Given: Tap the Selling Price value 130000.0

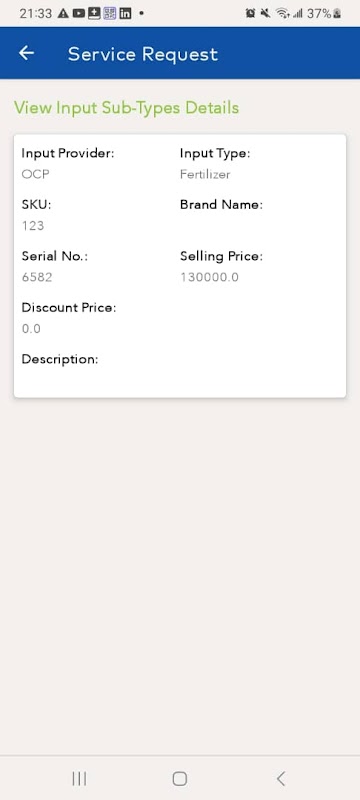Looking at the screenshot, I should [x=209, y=278].
